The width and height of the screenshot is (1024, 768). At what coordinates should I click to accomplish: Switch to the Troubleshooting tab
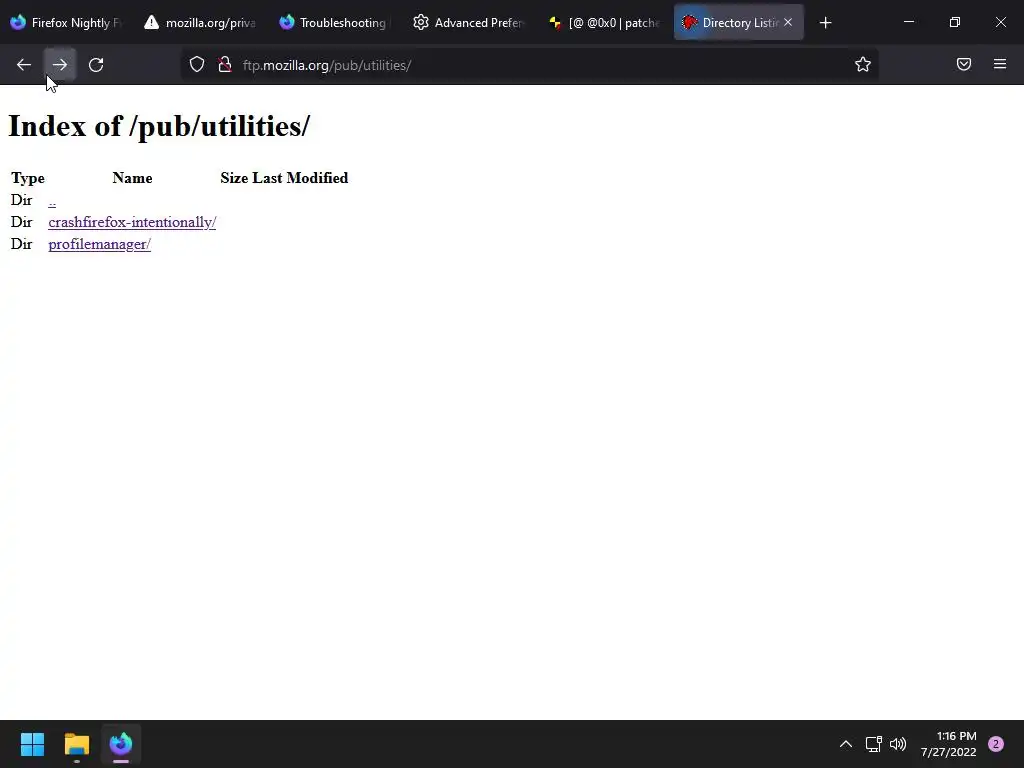pos(336,23)
